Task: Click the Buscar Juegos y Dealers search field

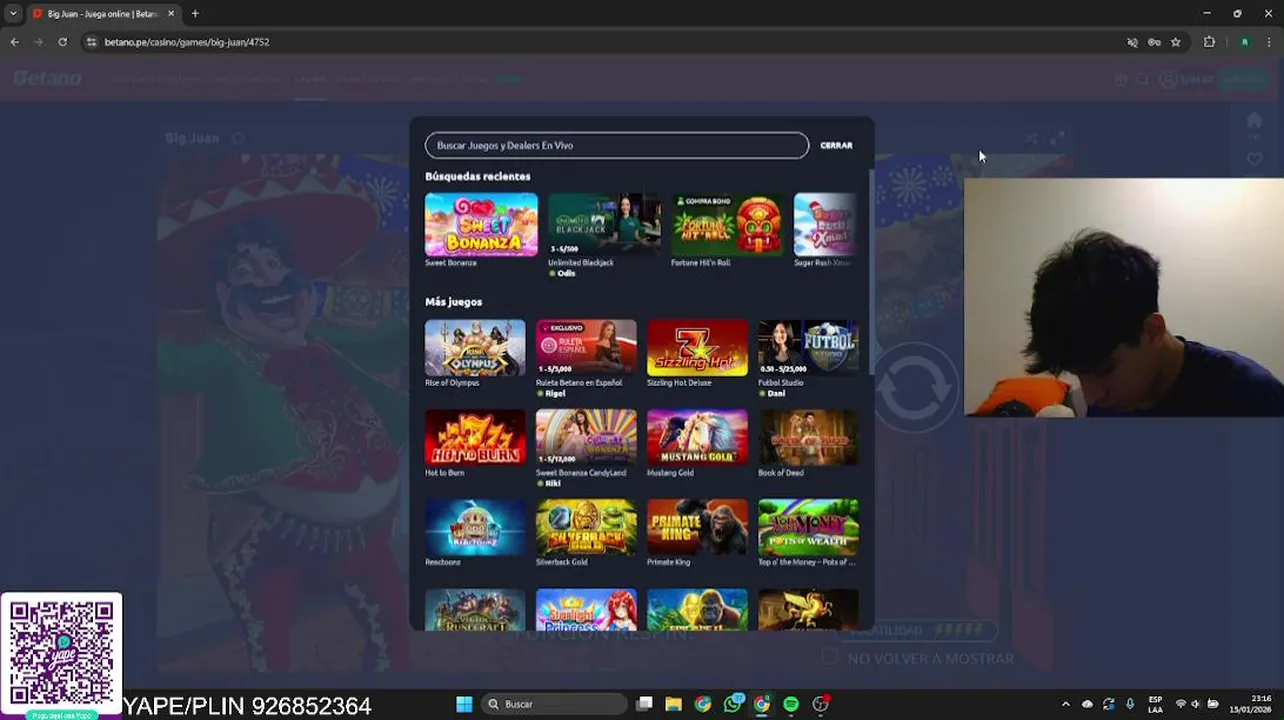Action: (617, 146)
